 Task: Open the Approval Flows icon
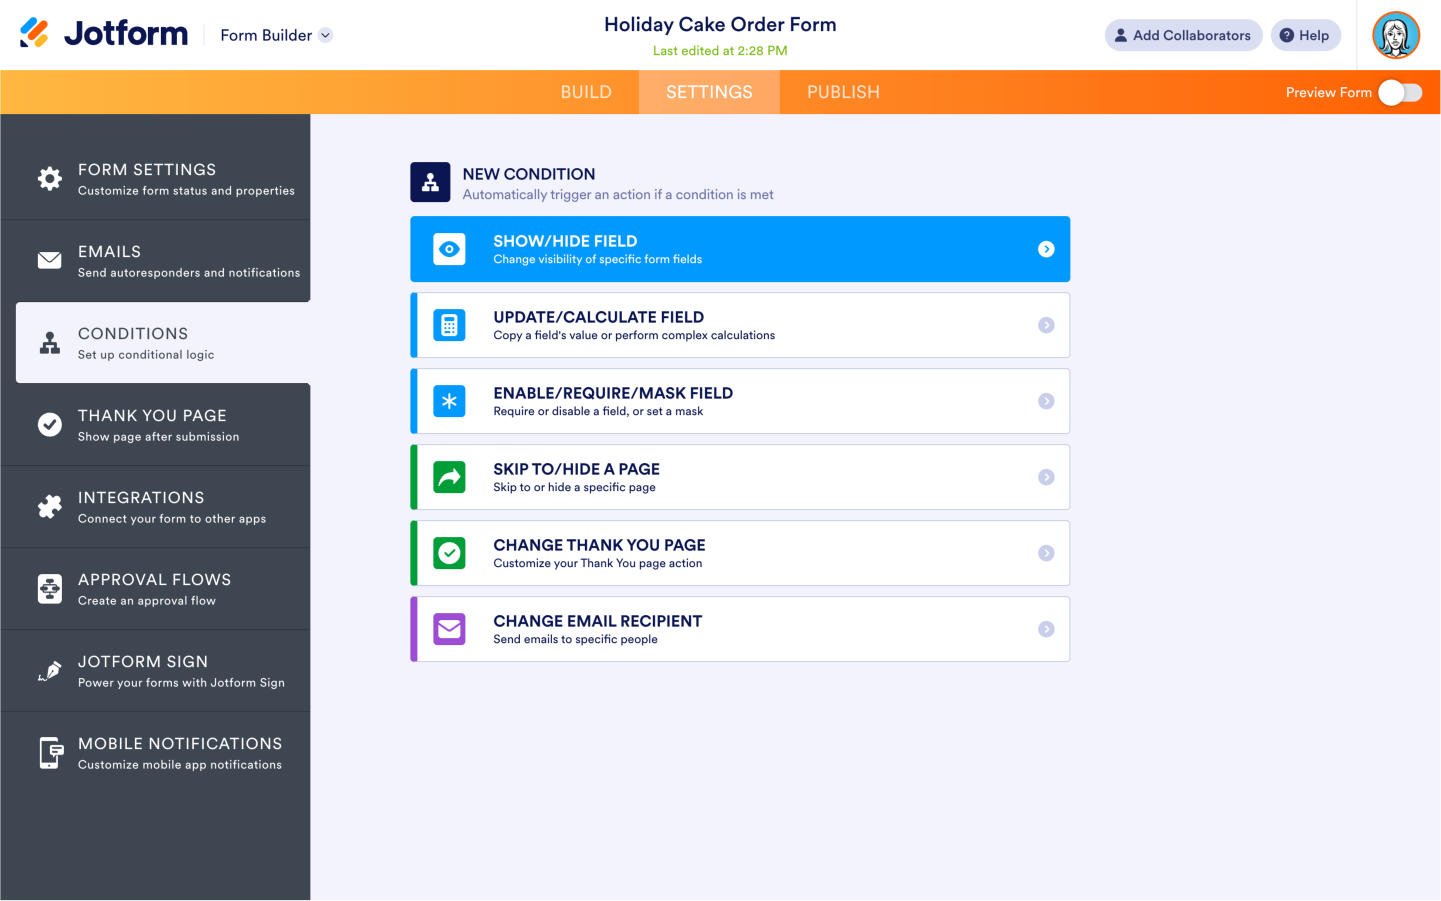click(x=49, y=589)
